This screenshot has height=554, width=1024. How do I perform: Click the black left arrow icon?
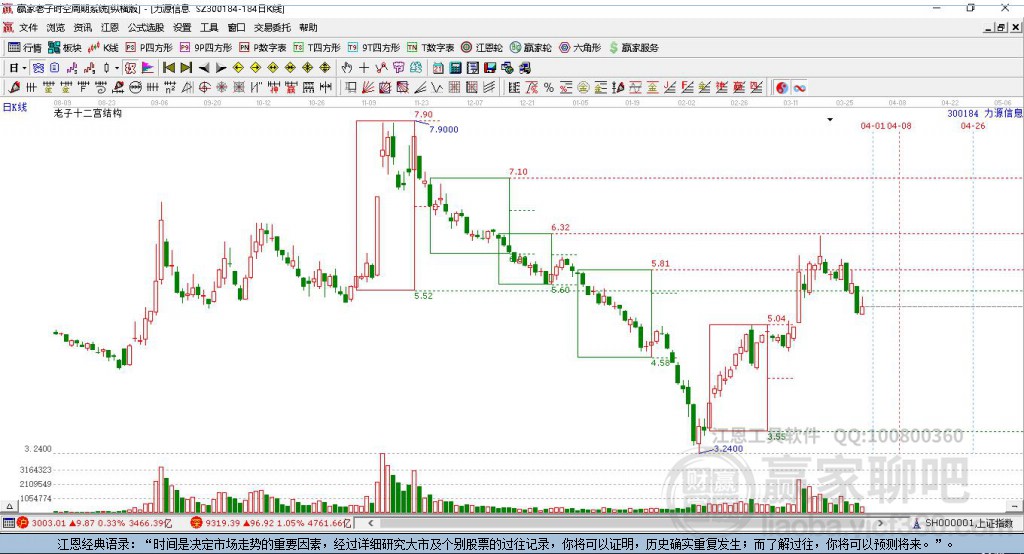click(204, 68)
